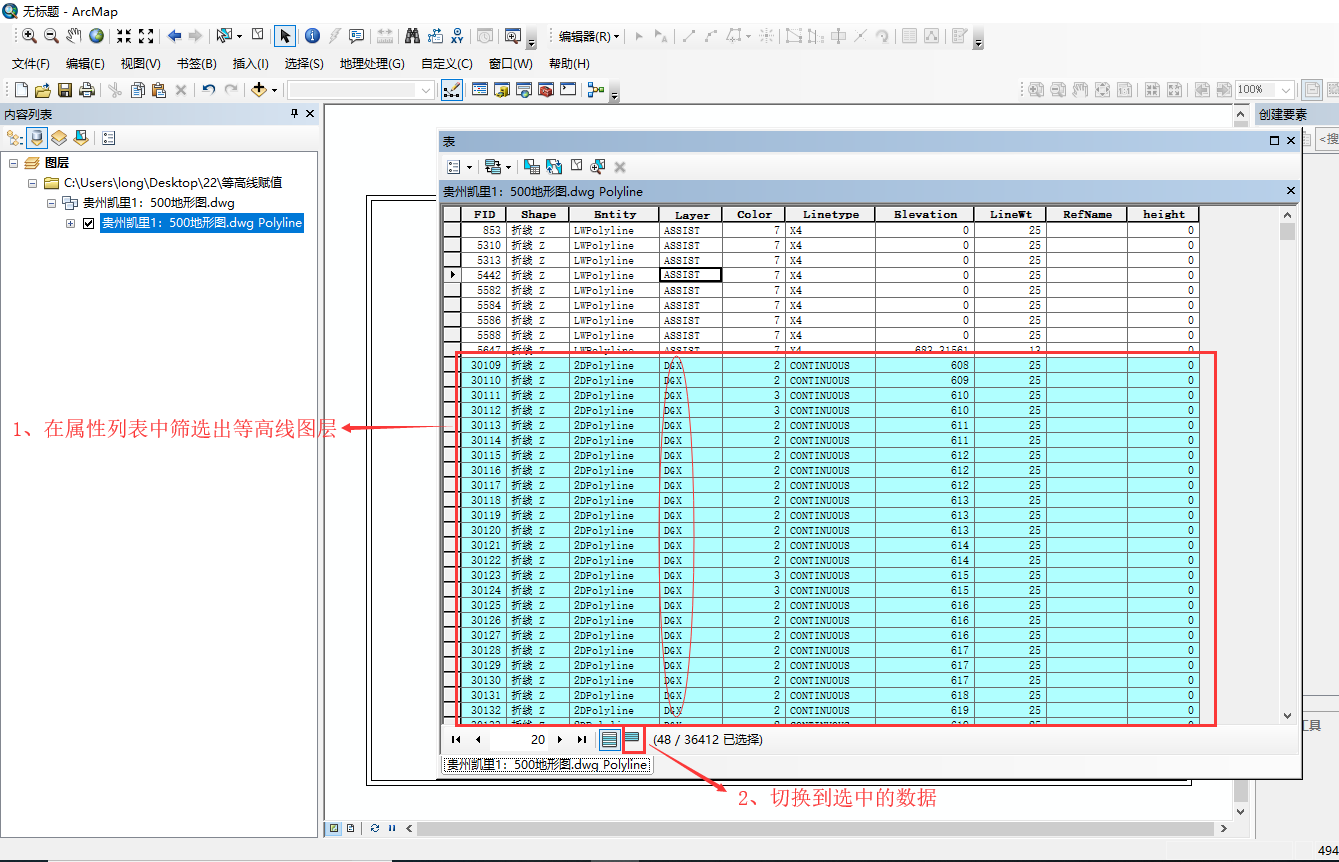Viewport: 1339px width, 862px height.
Task: Collapse the 贵州凯里1:500地形图.dwg group
Action: click(x=52, y=203)
